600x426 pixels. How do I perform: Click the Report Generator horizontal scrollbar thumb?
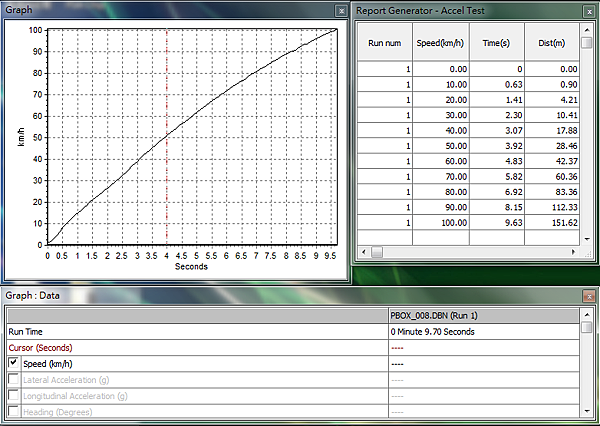pyautogui.click(x=377, y=252)
